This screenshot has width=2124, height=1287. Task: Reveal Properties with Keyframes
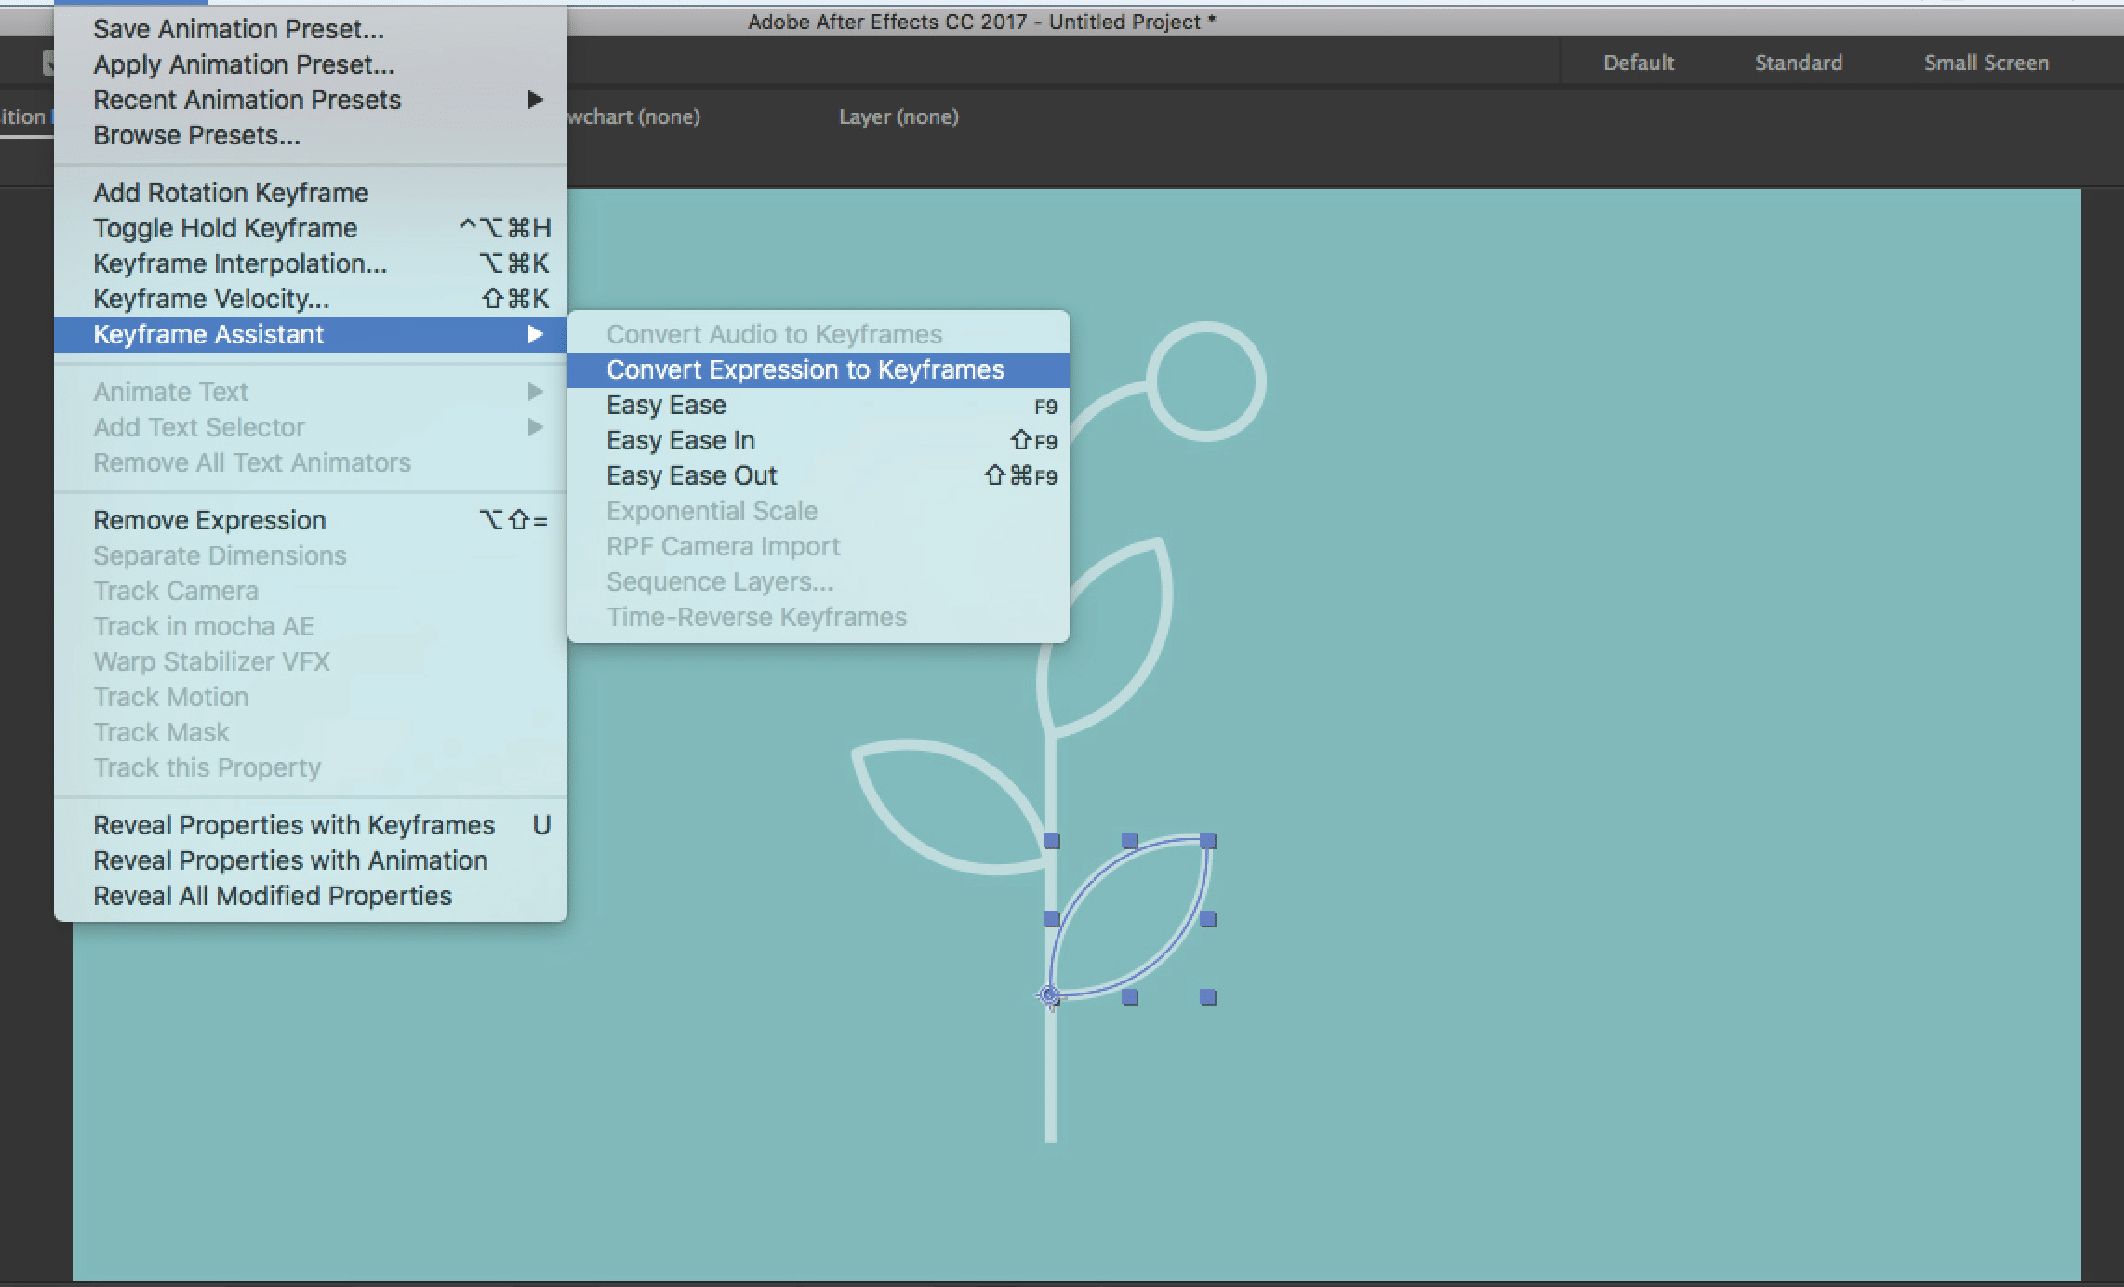pos(294,825)
